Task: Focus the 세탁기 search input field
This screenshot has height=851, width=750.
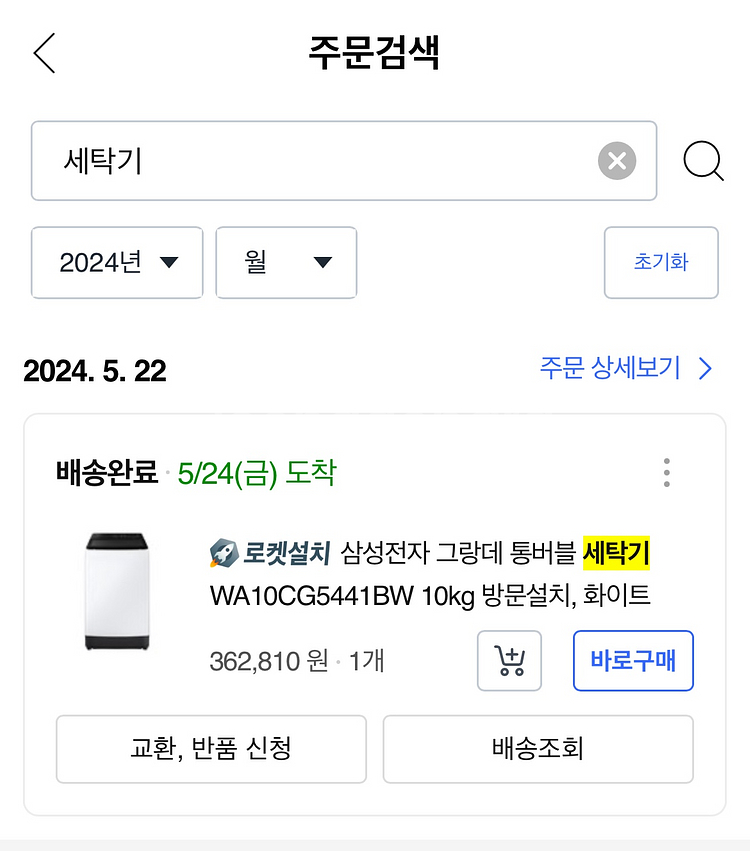Action: point(344,161)
